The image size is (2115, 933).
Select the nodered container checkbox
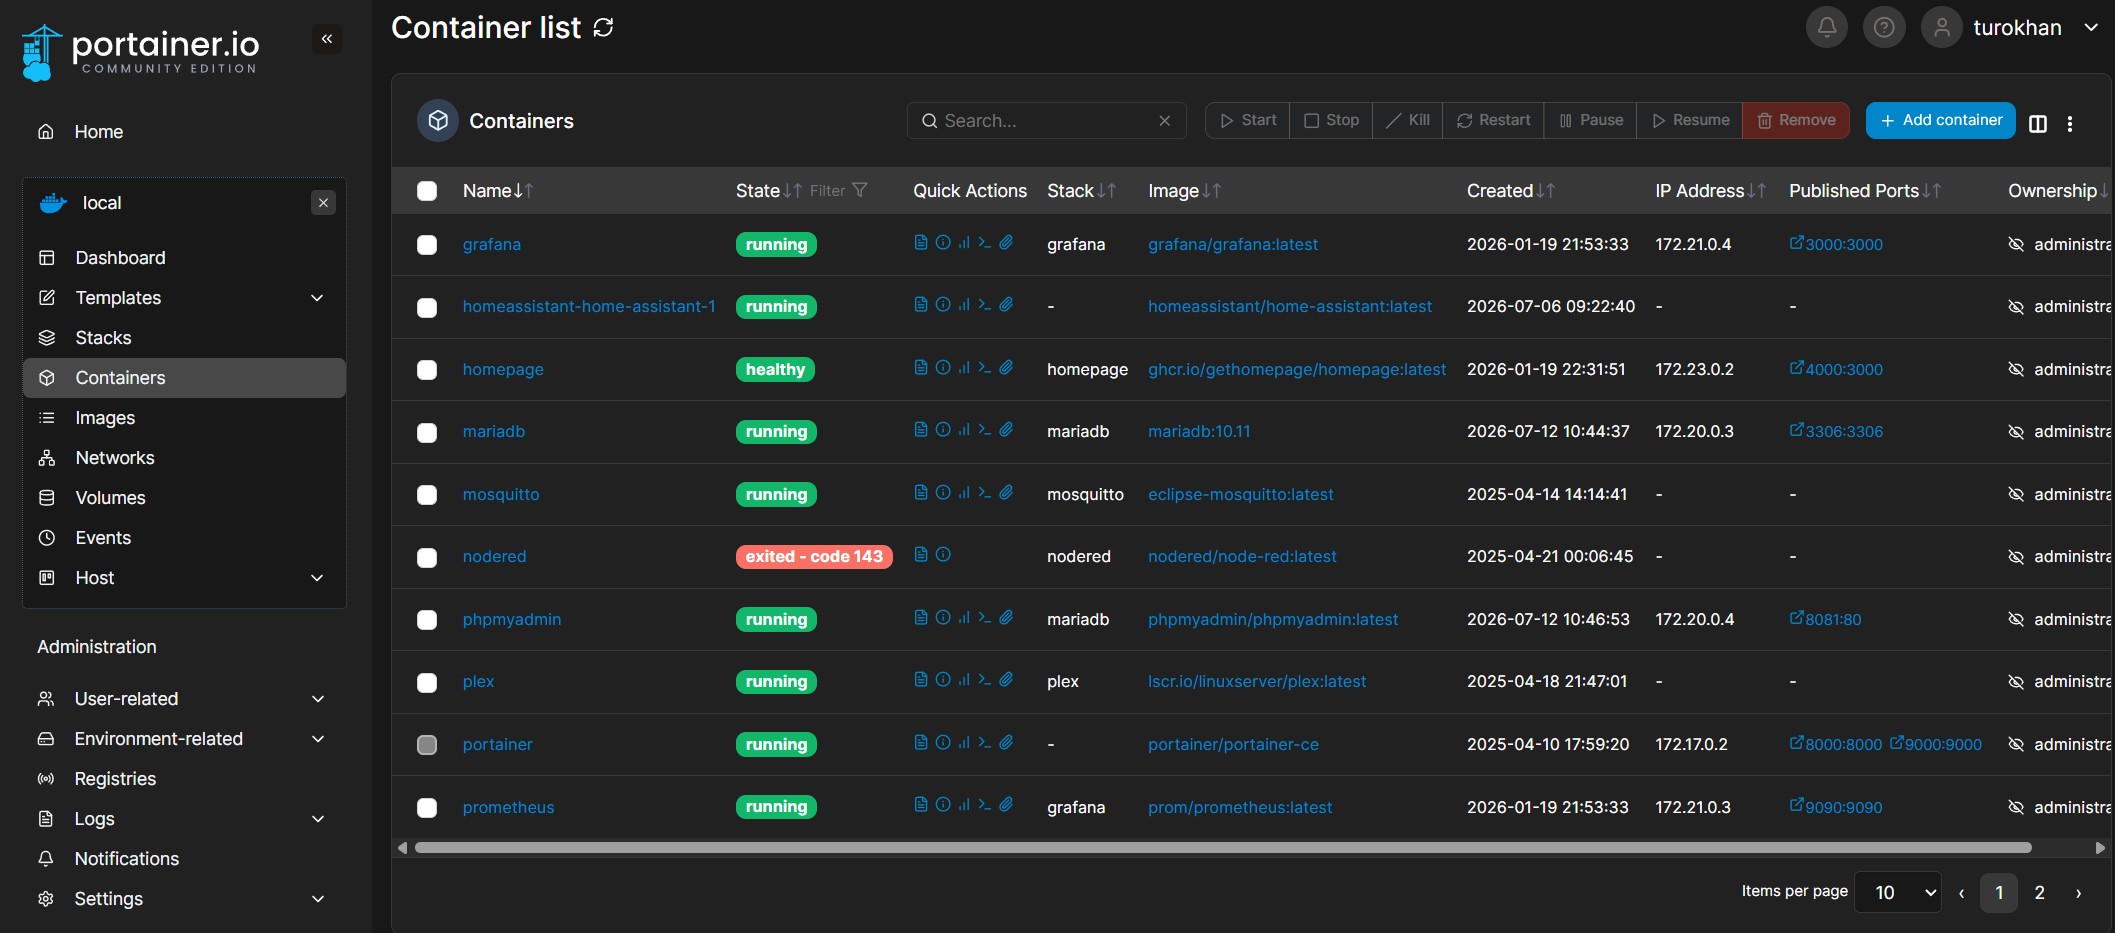[x=427, y=558]
